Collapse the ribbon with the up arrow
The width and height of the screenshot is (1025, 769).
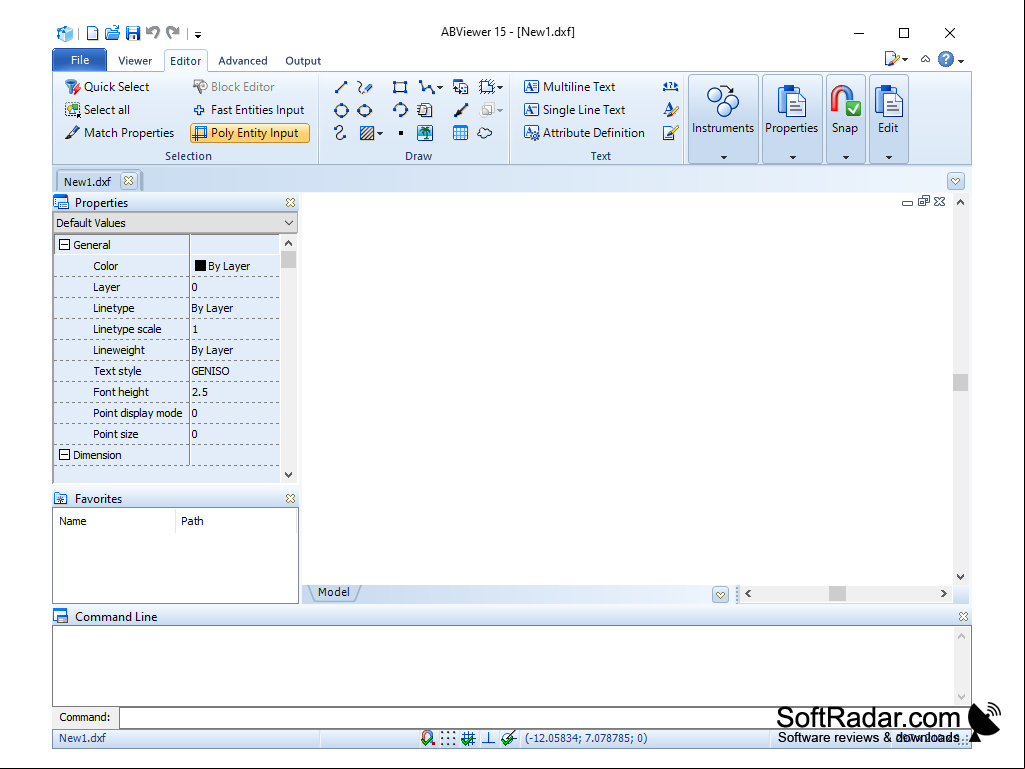click(925, 60)
